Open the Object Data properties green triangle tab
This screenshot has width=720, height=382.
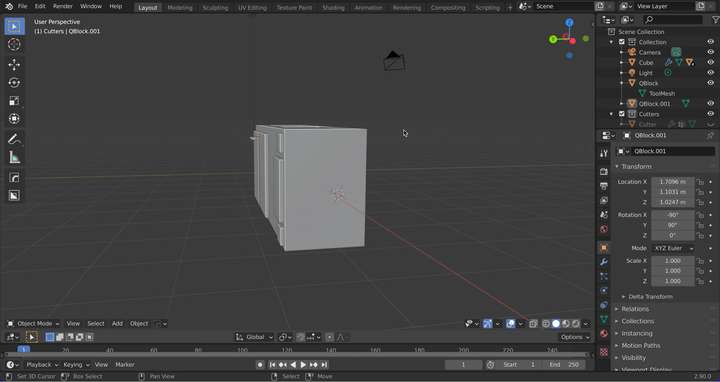point(604,319)
